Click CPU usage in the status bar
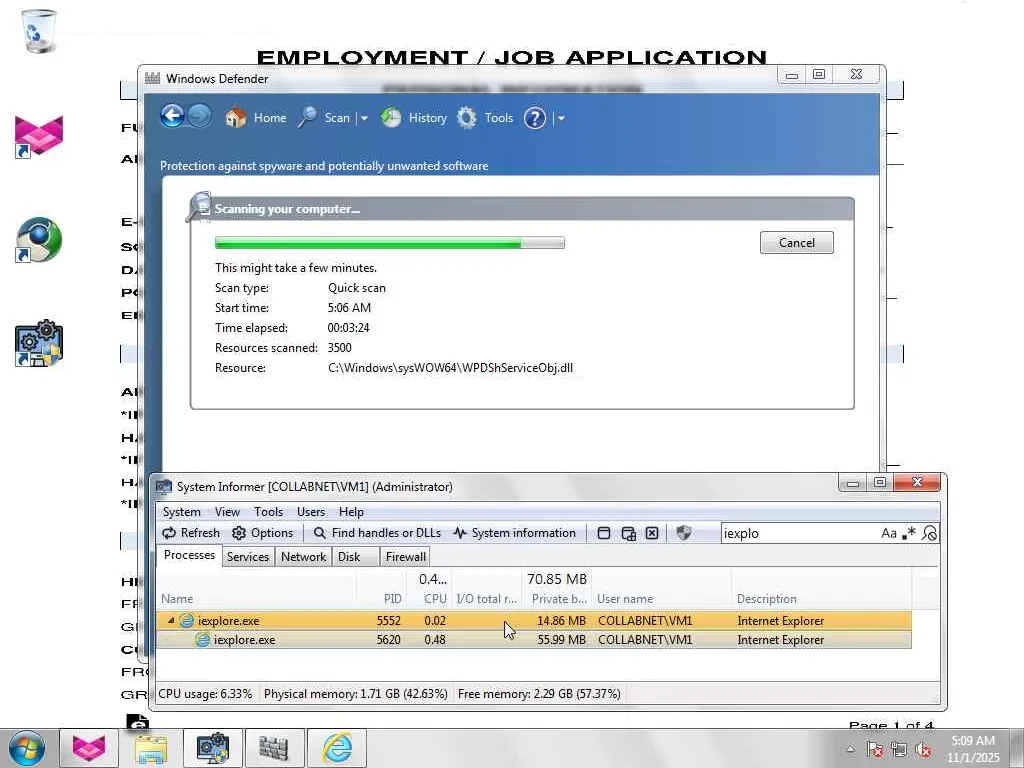The height and width of the screenshot is (768, 1024). (206, 694)
